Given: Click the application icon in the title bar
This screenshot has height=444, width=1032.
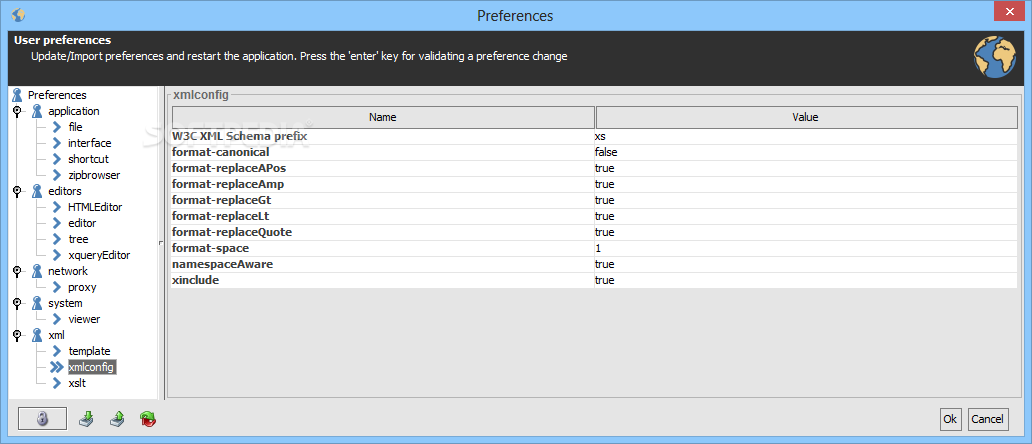Looking at the screenshot, I should pyautogui.click(x=19, y=14).
